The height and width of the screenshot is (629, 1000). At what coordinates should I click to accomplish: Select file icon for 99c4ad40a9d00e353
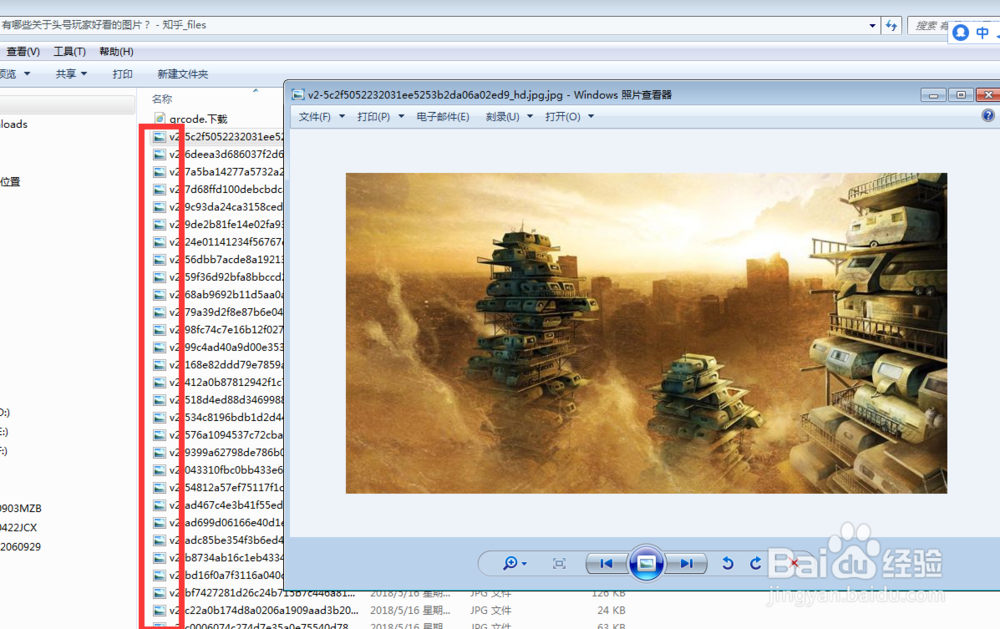tap(159, 347)
